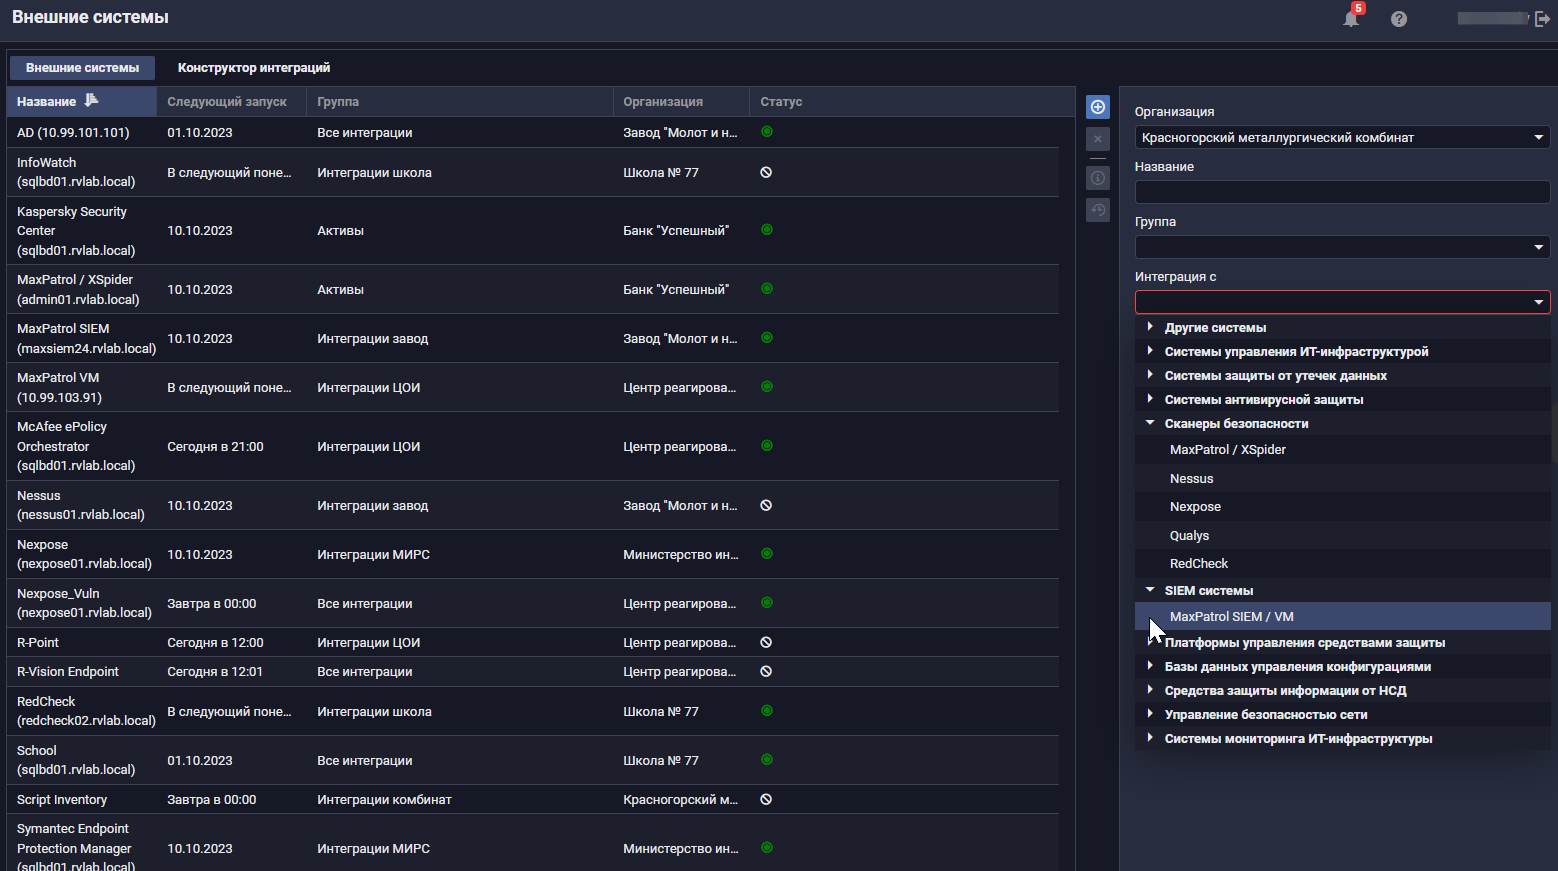This screenshot has height=871, width=1558.
Task: Select the Внешние системы tab
Action: pyautogui.click(x=82, y=68)
